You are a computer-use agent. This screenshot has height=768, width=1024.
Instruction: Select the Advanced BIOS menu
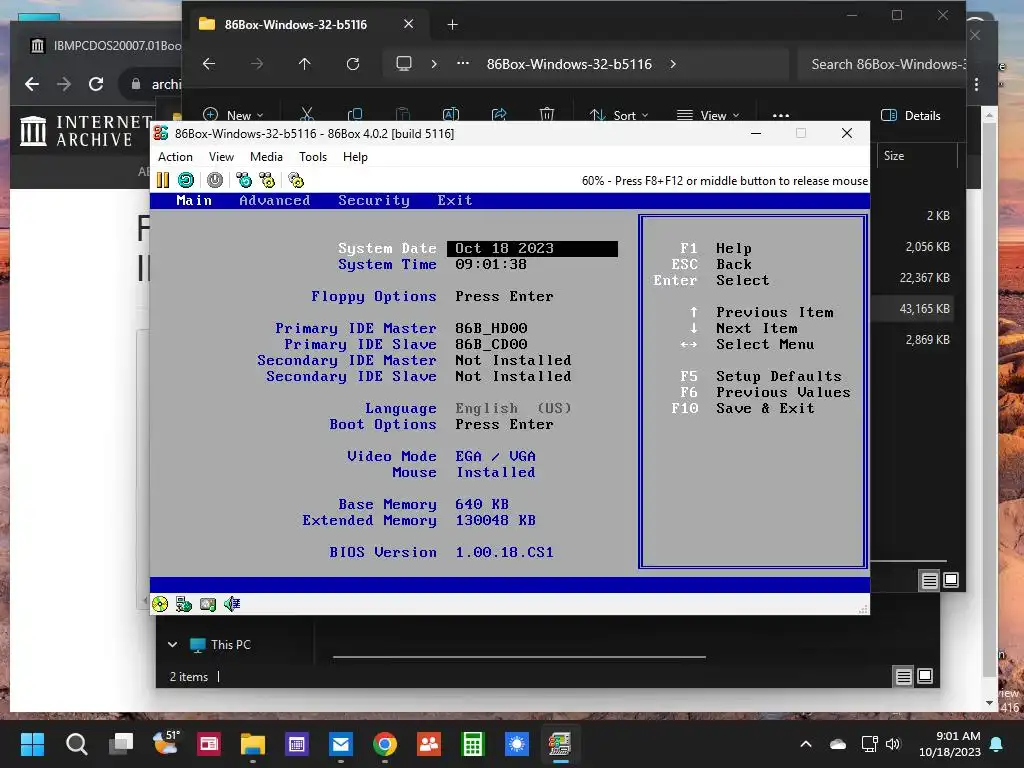click(274, 200)
